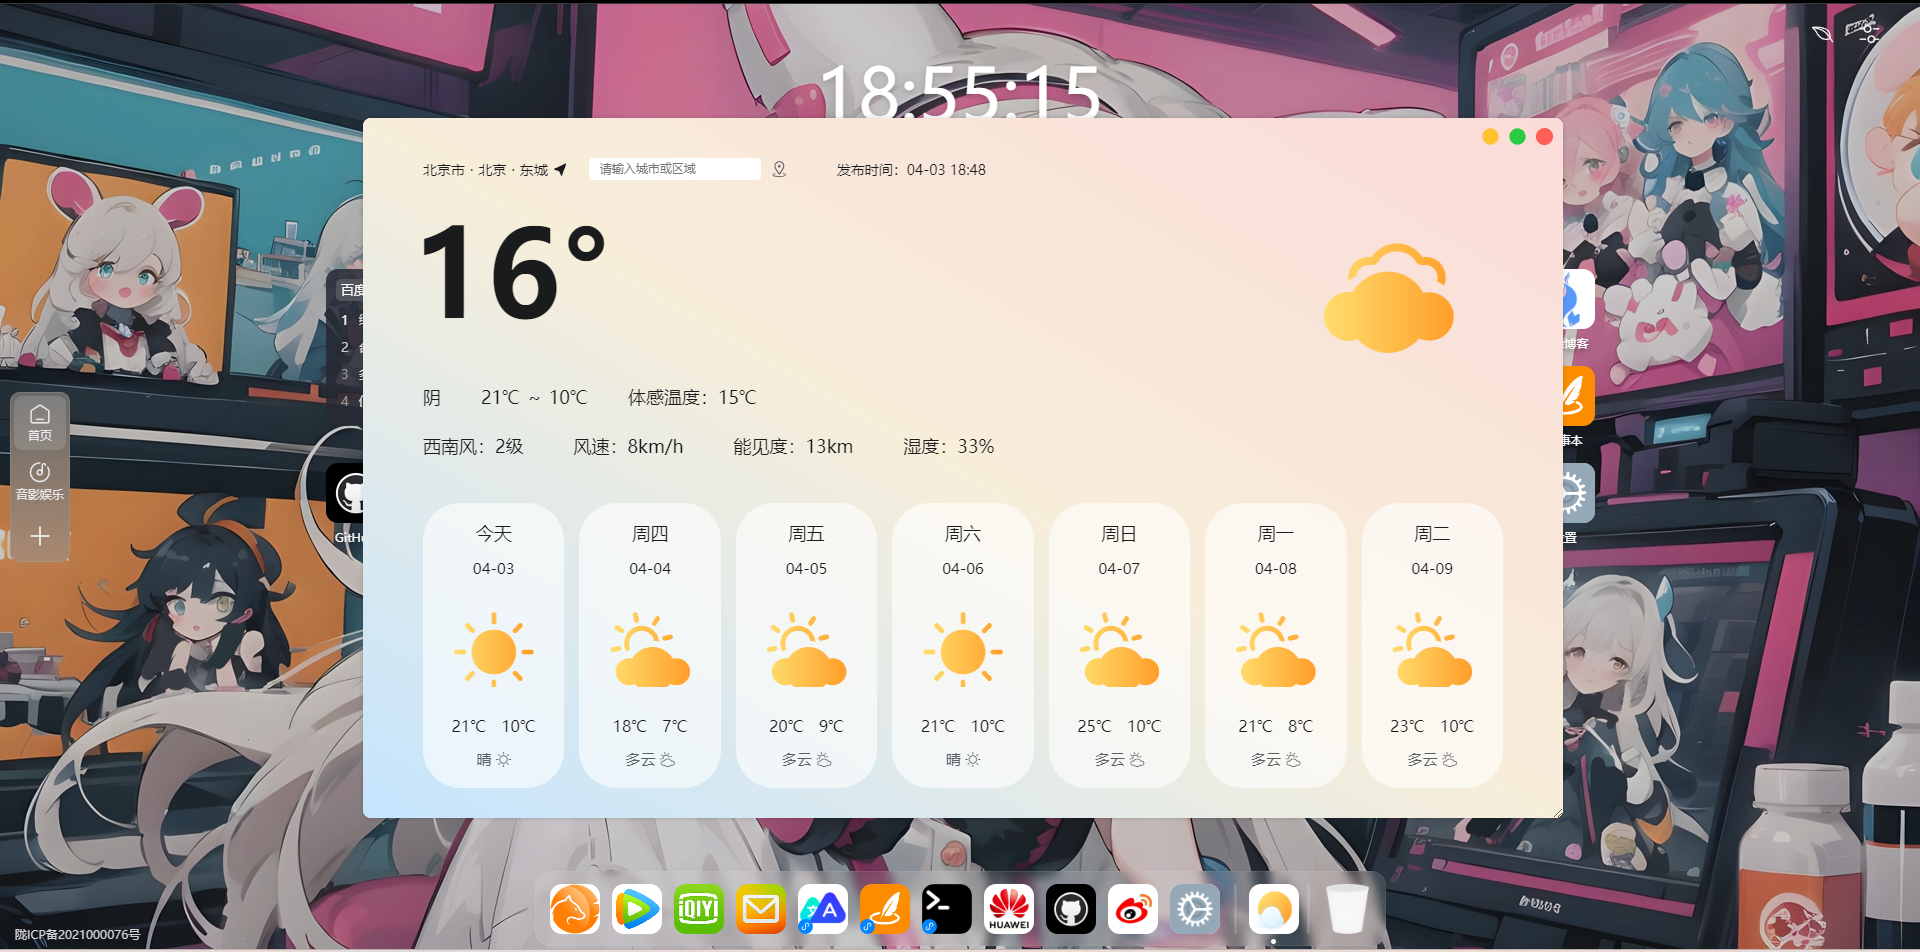This screenshot has width=1920, height=952.
Task: Launch the translator app in dock
Action: 823,909
